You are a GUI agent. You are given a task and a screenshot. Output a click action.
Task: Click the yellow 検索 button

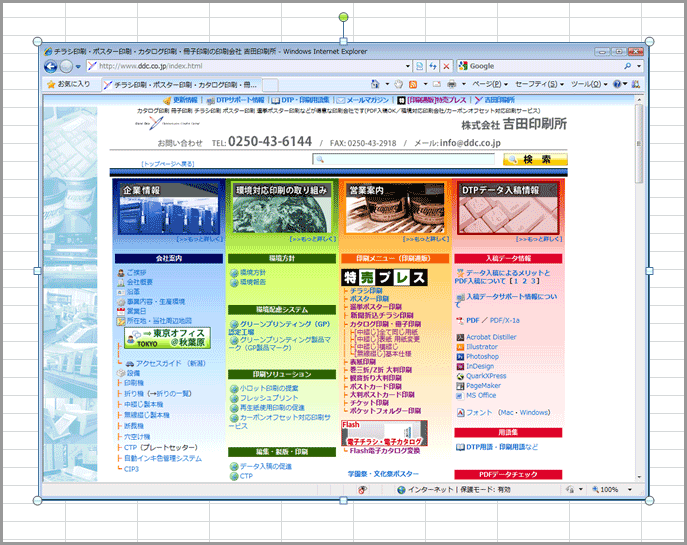coord(535,159)
